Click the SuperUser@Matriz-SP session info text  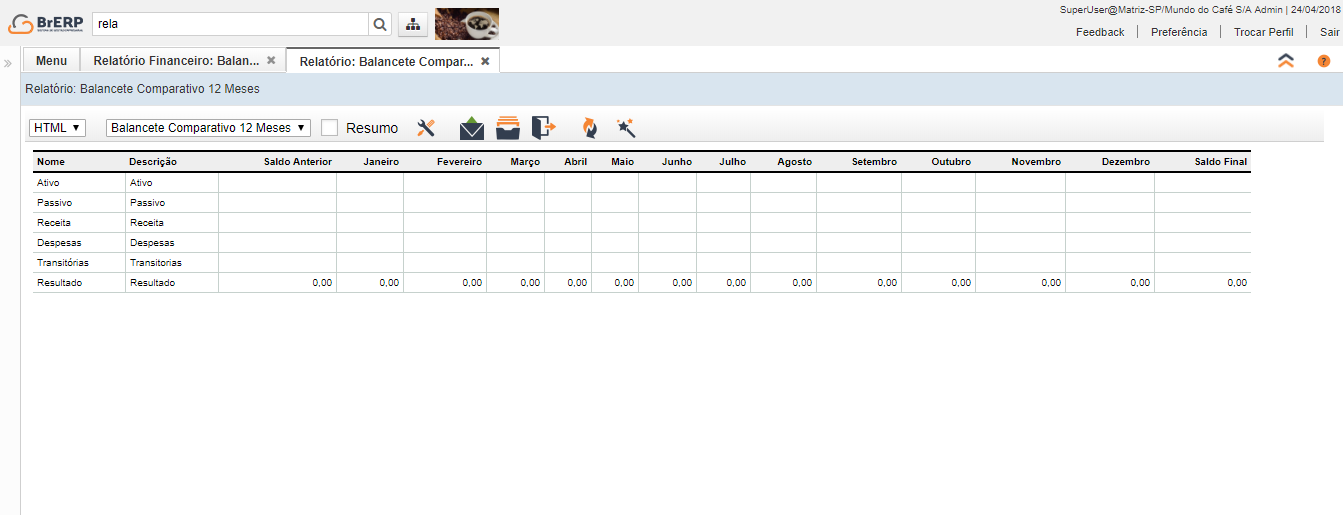[x=1200, y=9]
